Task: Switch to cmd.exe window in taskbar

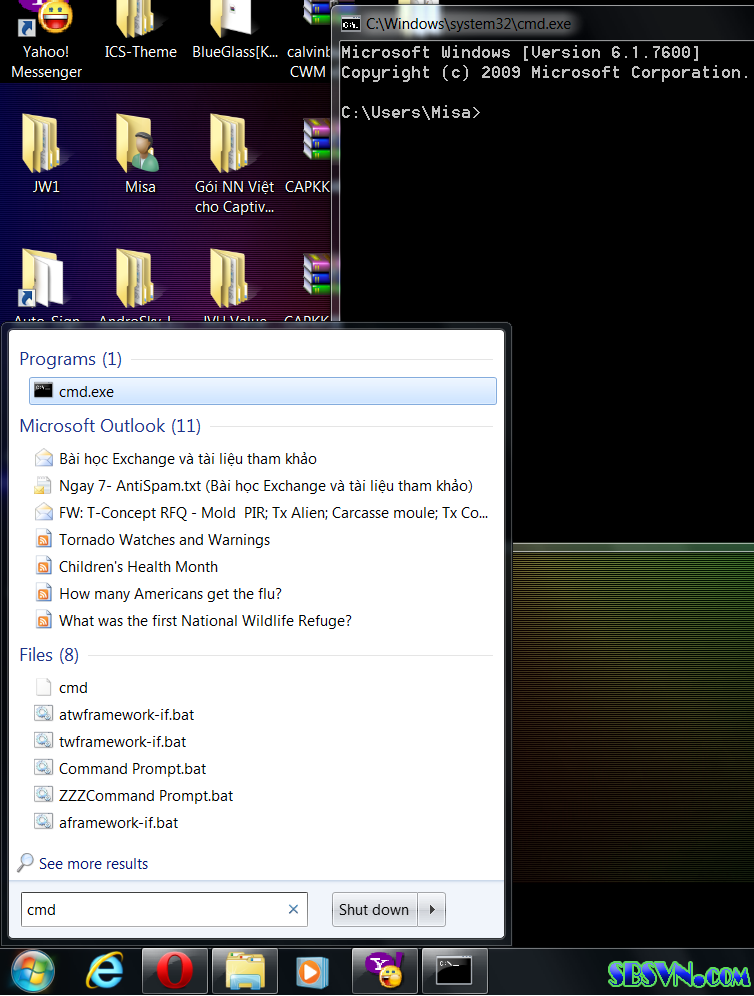Action: pos(454,970)
